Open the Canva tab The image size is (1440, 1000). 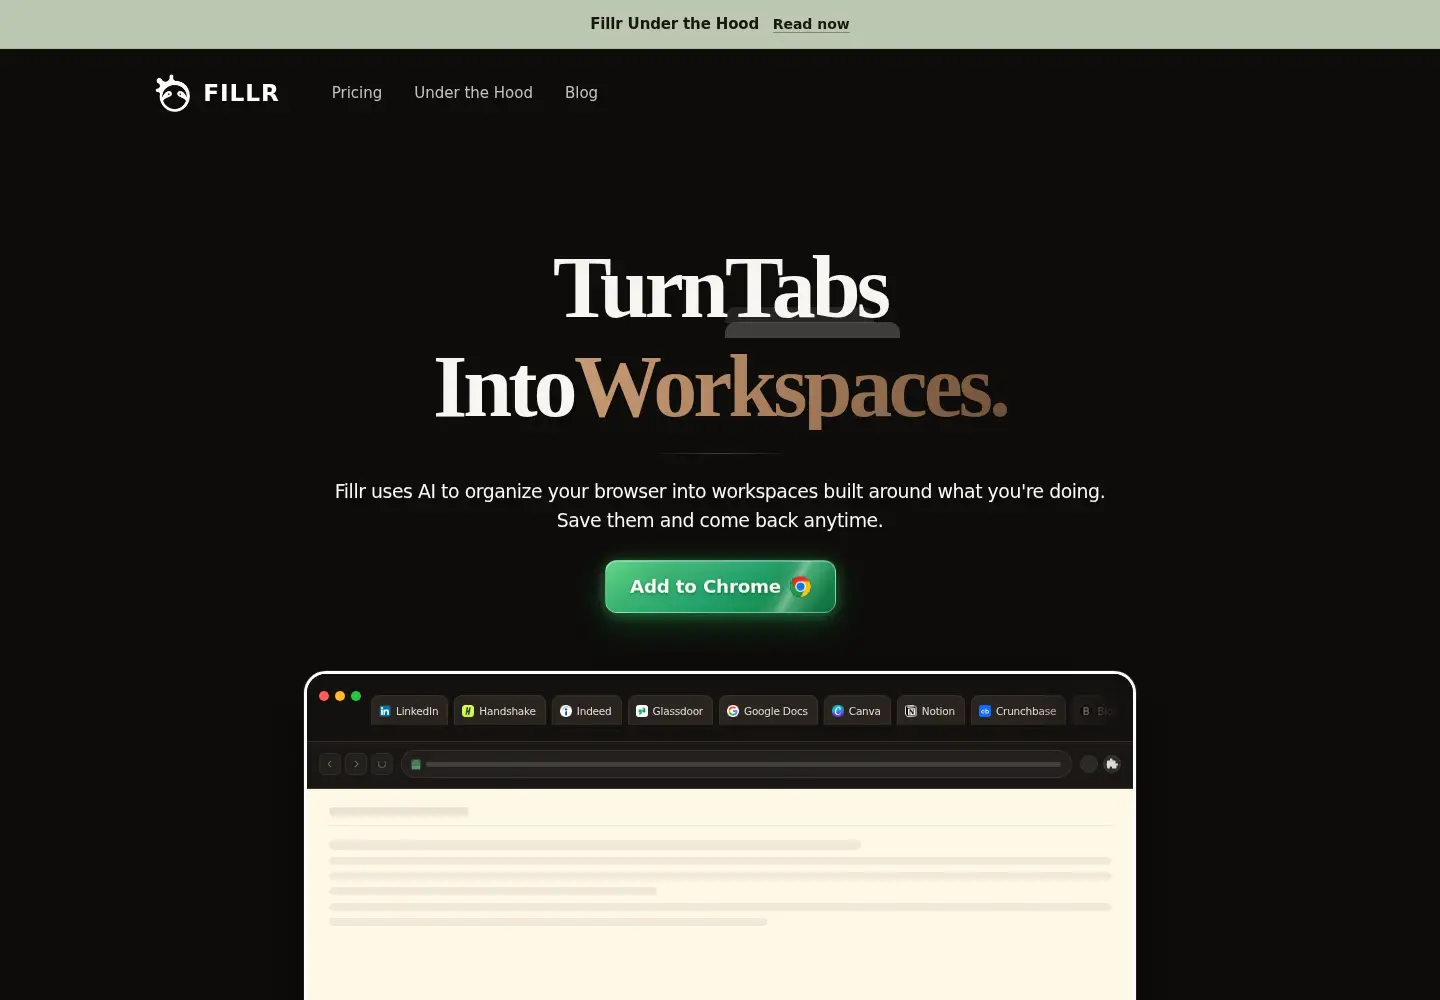pos(857,711)
